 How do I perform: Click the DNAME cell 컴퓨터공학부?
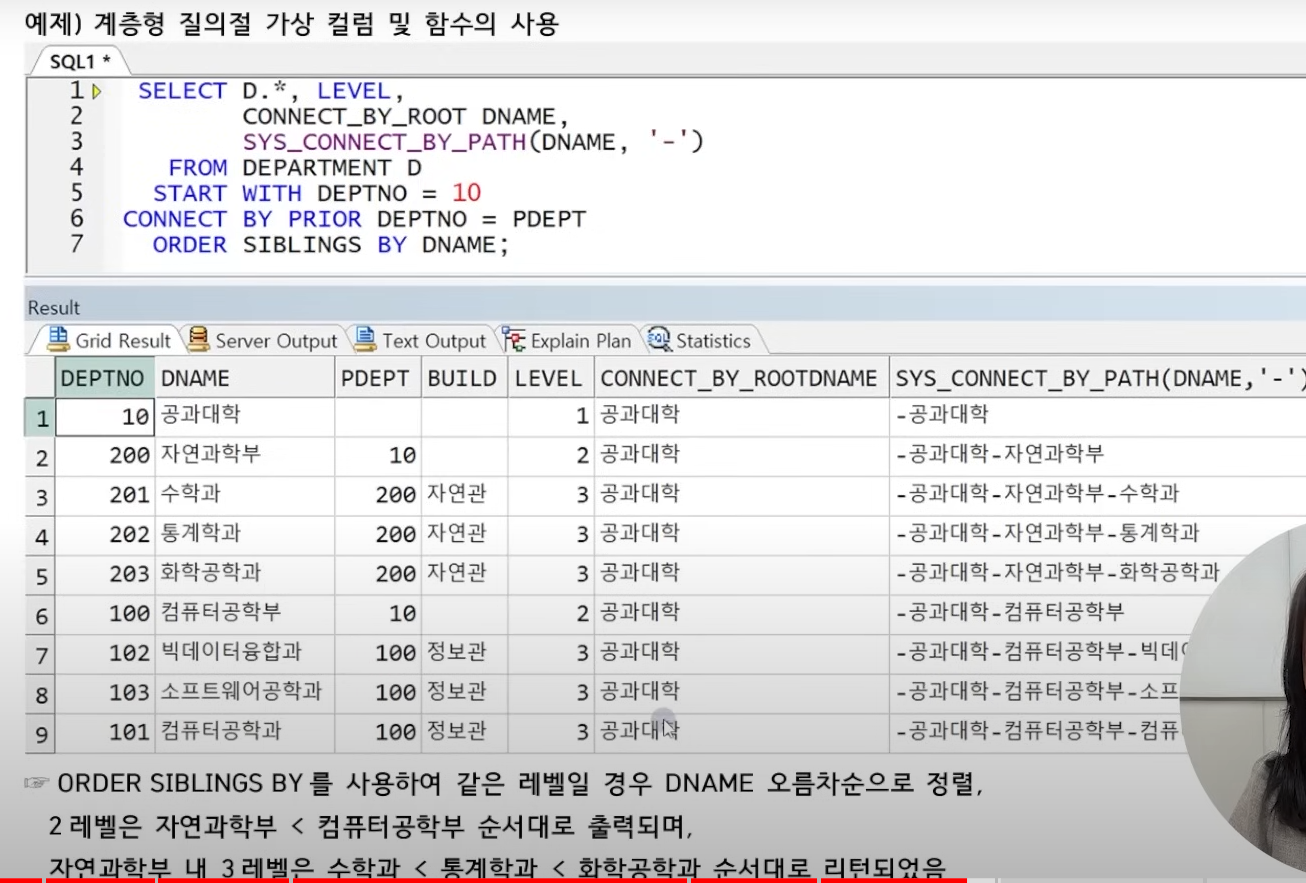pos(245,613)
